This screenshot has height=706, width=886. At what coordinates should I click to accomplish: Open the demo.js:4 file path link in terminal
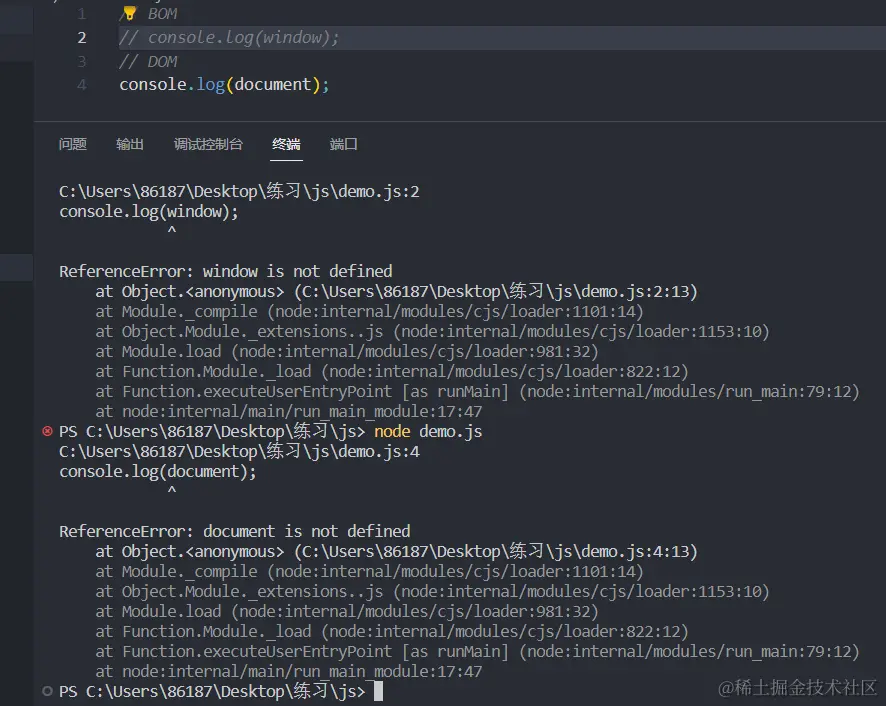point(239,451)
